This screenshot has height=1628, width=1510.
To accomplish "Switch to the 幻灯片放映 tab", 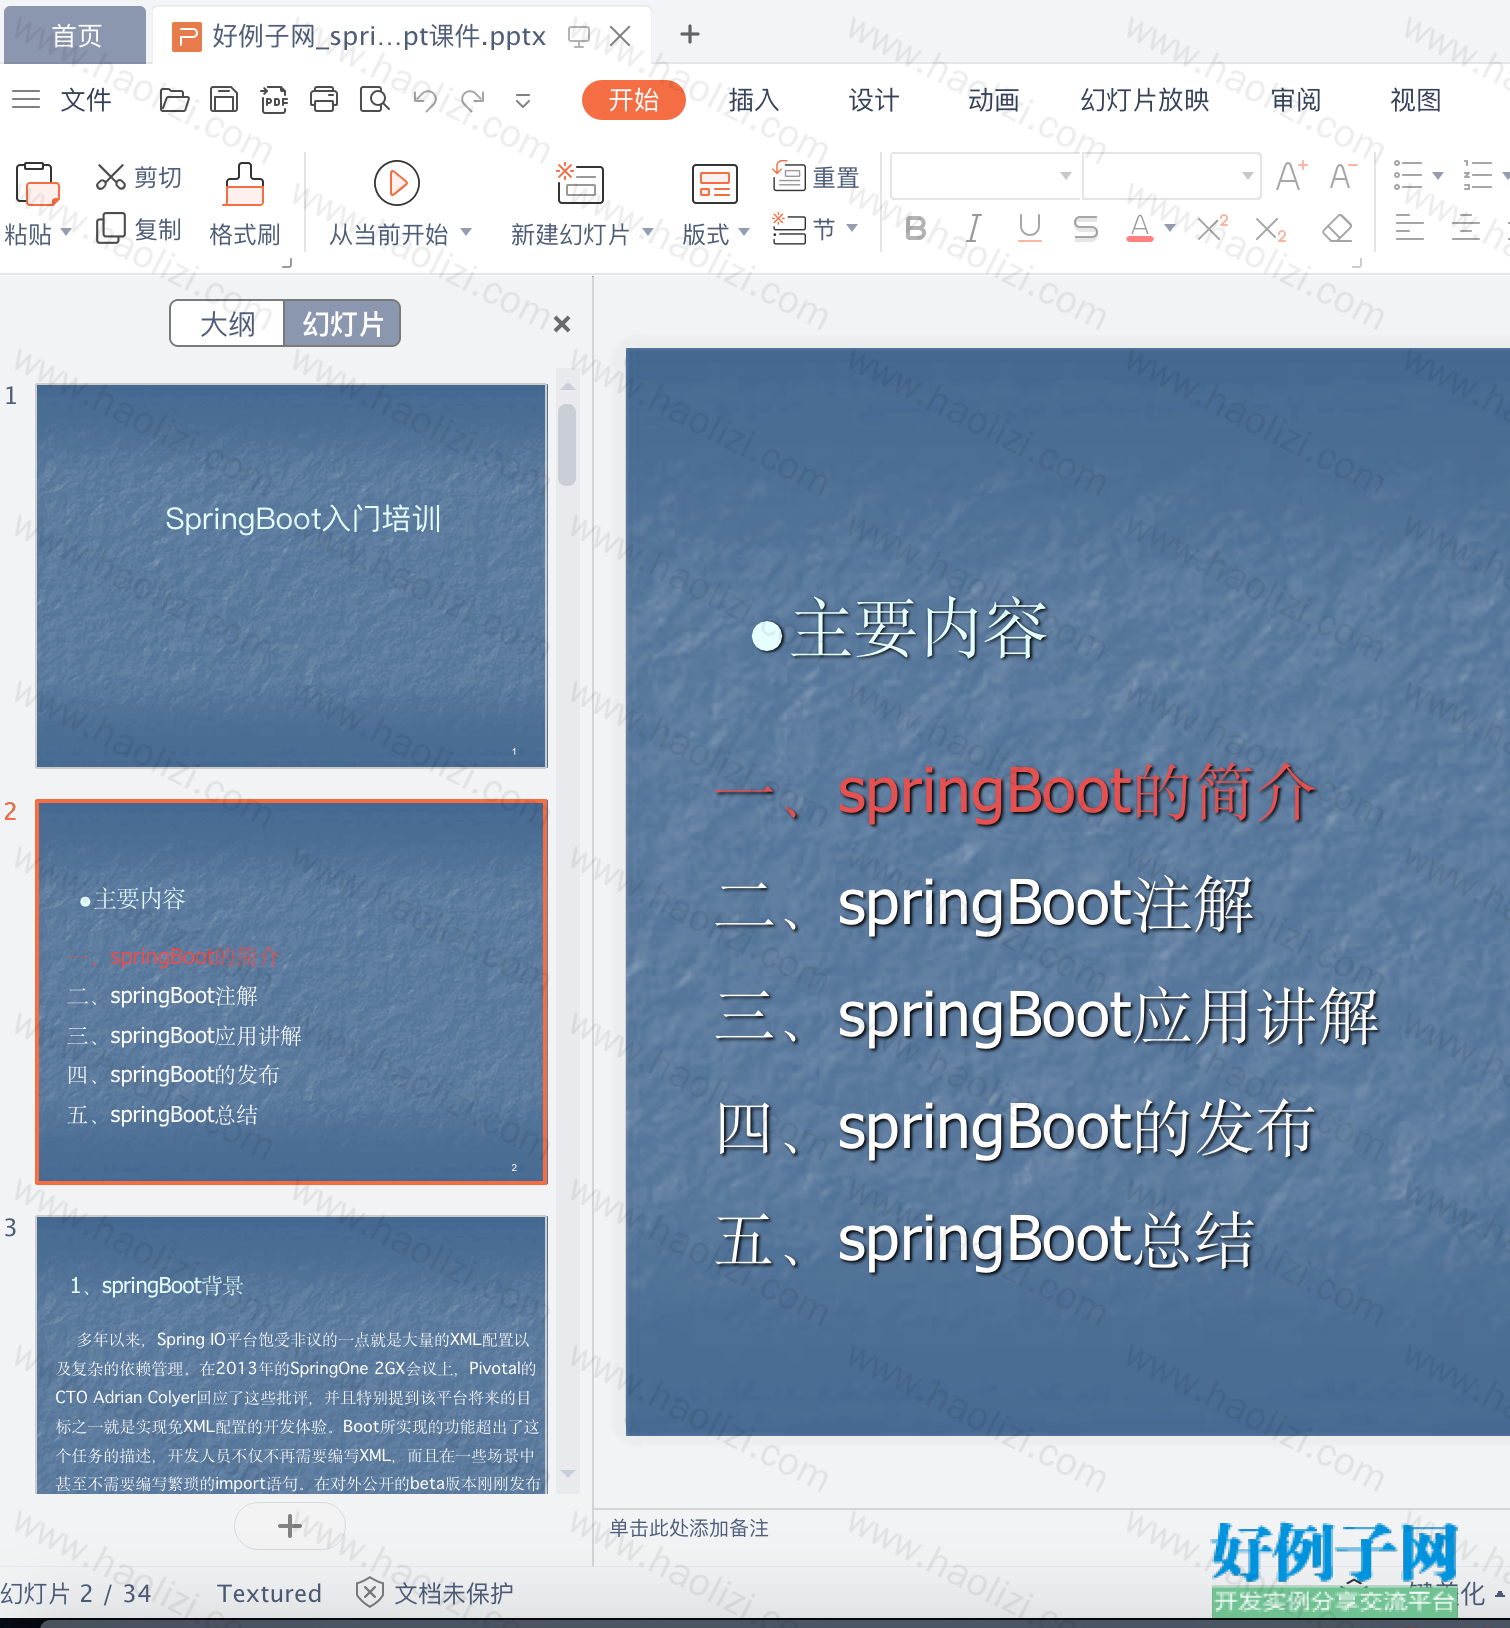I will (1144, 100).
